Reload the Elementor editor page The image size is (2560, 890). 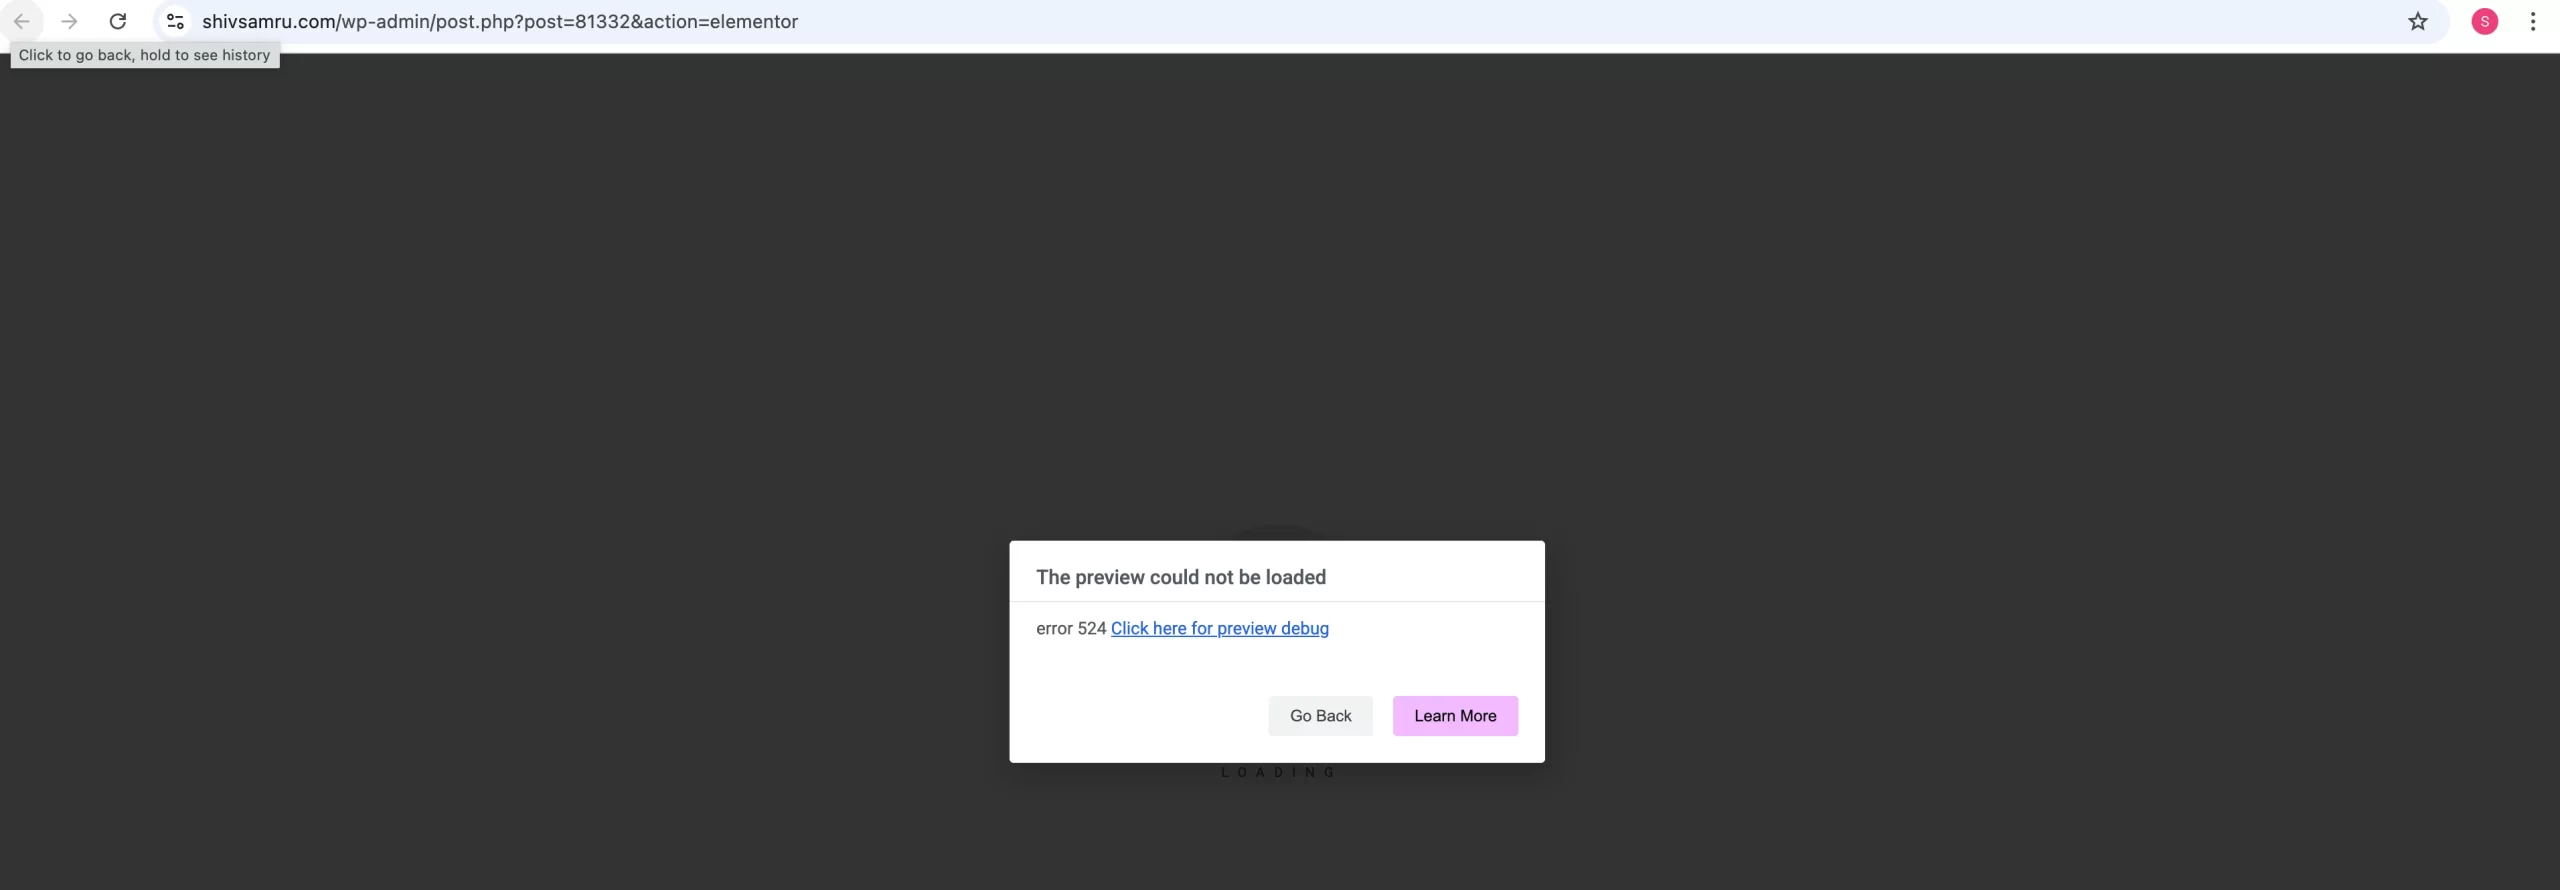[118, 21]
